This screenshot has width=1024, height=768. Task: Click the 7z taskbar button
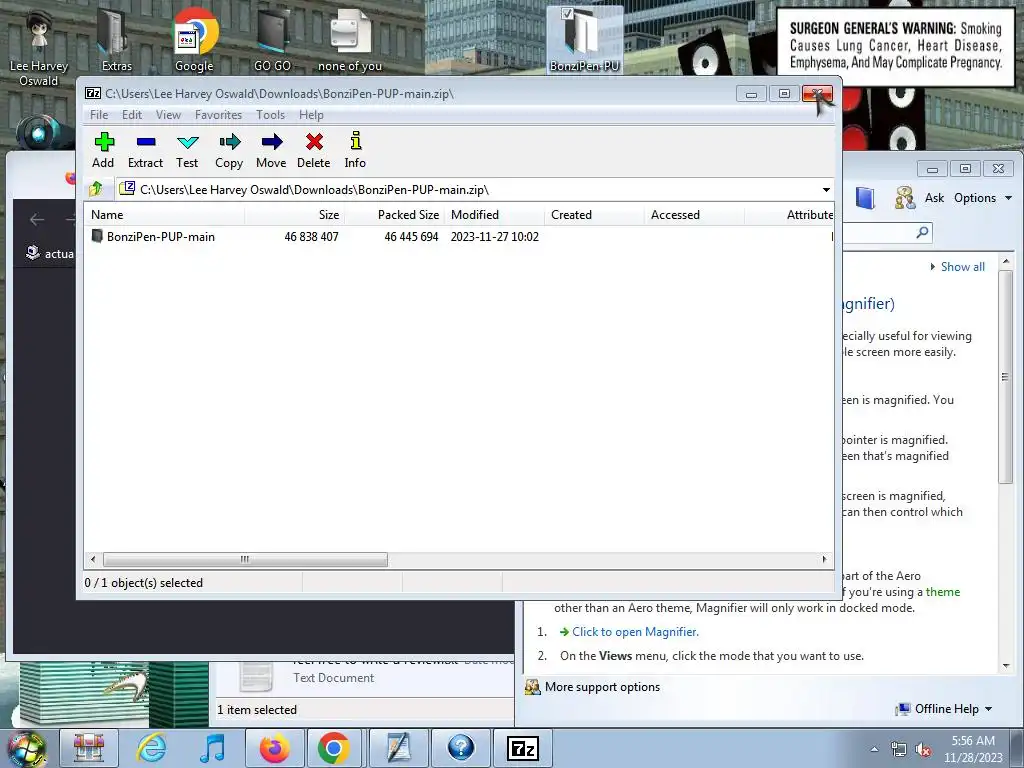click(x=523, y=748)
